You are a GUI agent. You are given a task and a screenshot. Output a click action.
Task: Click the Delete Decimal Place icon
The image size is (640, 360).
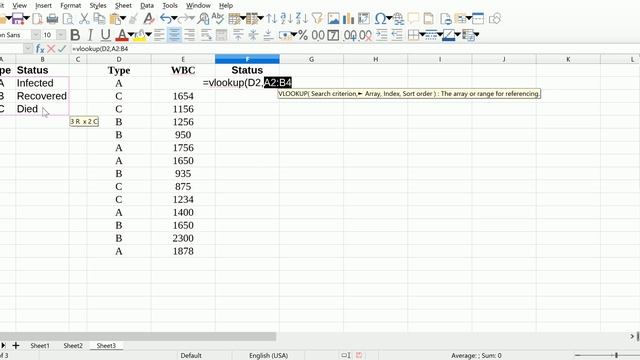tap(366, 35)
